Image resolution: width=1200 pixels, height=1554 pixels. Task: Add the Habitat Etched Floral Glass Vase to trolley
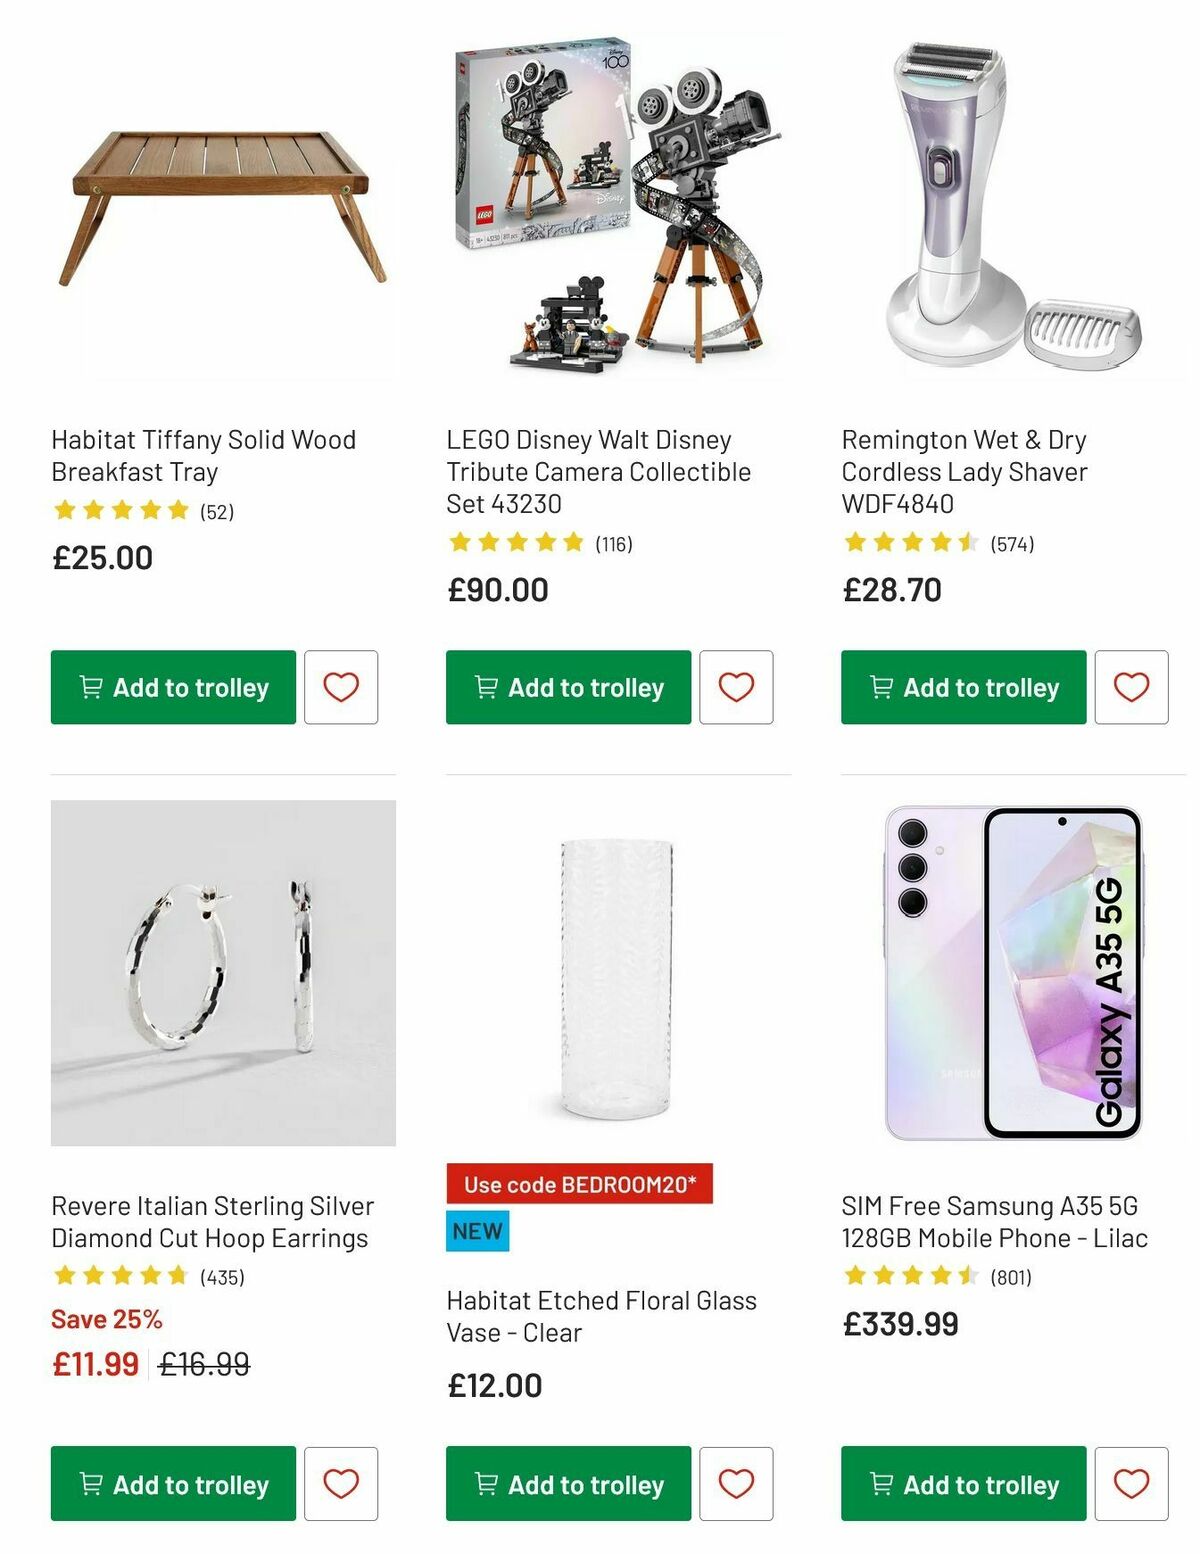pyautogui.click(x=567, y=1484)
